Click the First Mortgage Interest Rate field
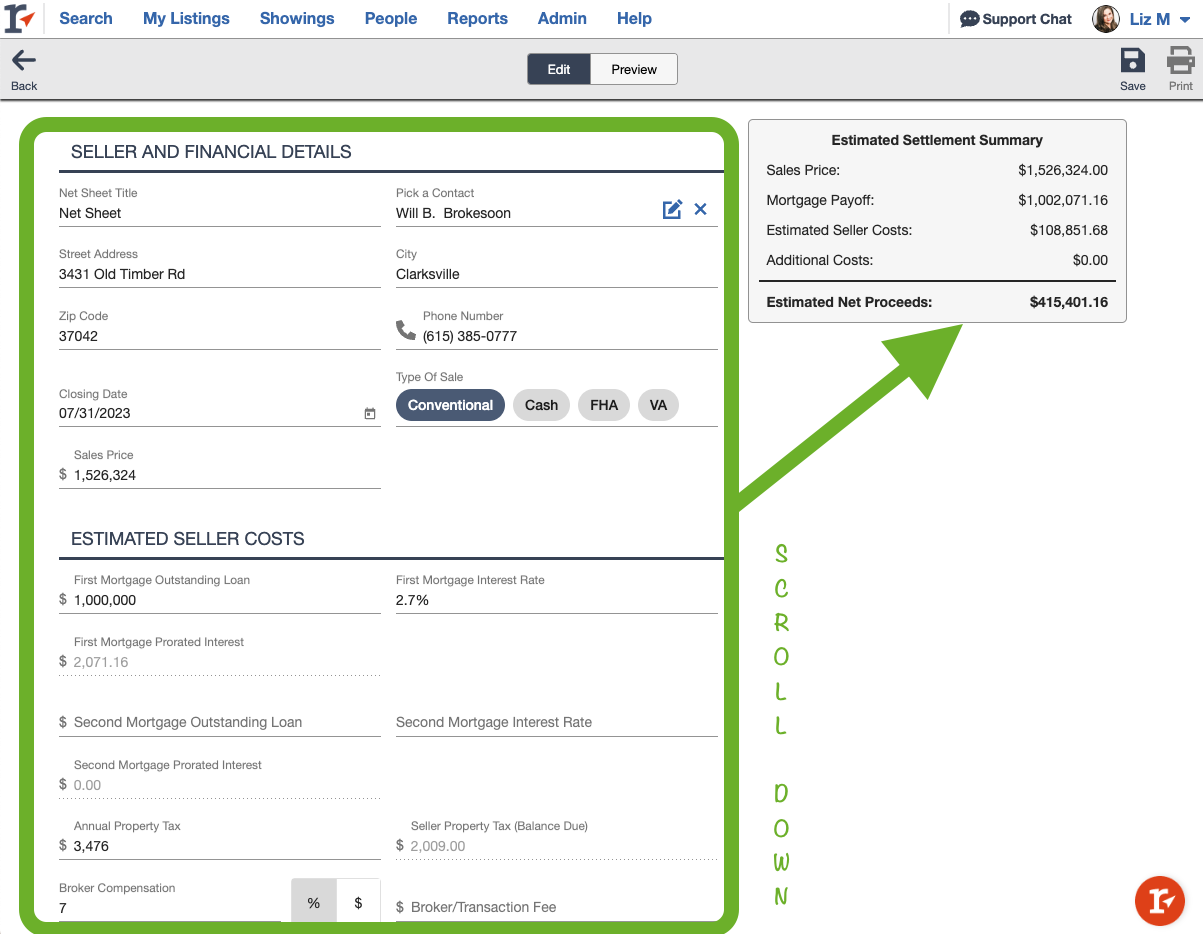This screenshot has height=934, width=1203. click(x=556, y=600)
